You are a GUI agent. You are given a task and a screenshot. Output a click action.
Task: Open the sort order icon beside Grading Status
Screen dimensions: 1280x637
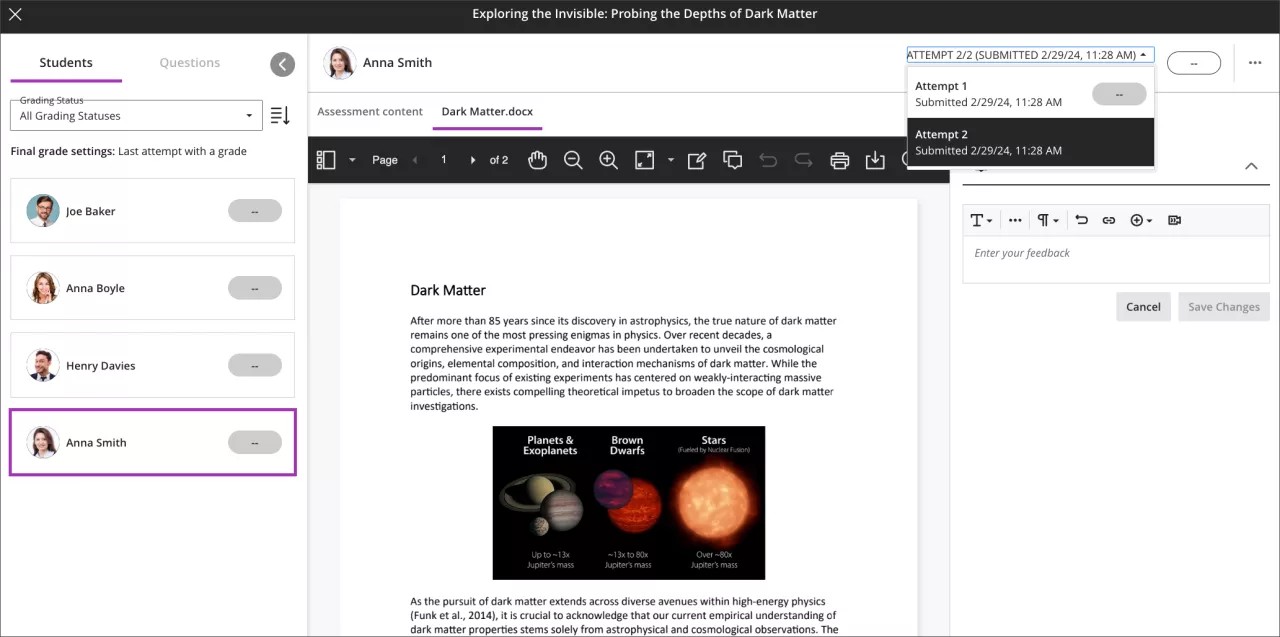tap(280, 114)
